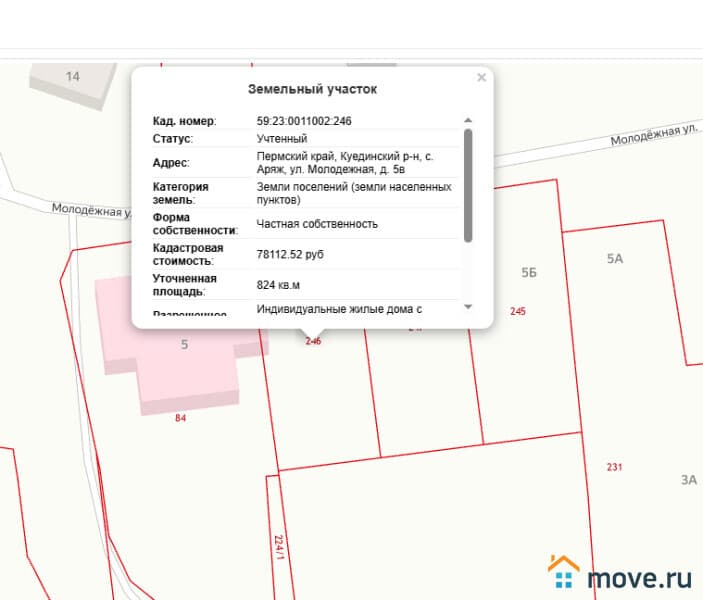Select the parcel labeled 231
The height and width of the screenshot is (600, 703).
coord(614,467)
